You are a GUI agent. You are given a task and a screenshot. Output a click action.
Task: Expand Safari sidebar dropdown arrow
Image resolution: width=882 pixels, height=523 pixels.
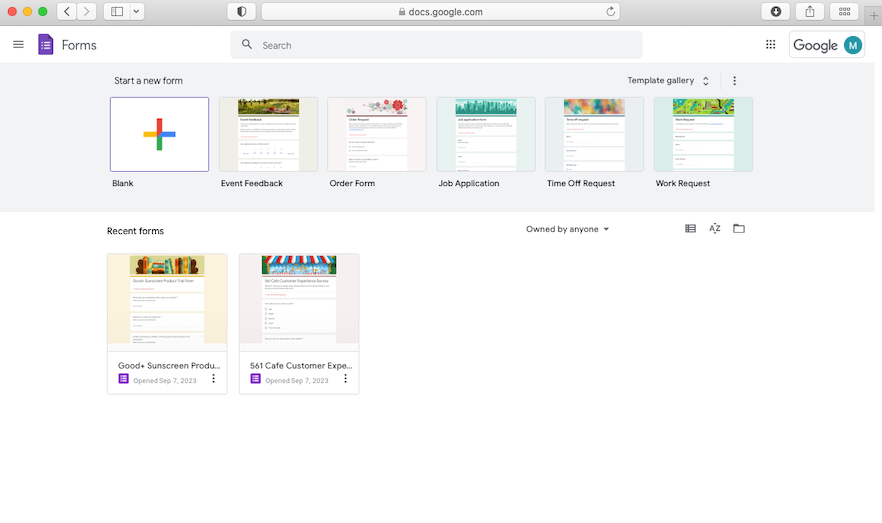[x=136, y=12]
